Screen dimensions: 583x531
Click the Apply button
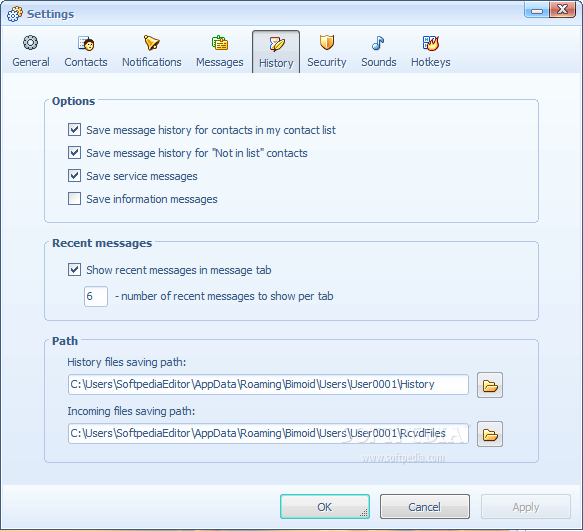tap(526, 507)
